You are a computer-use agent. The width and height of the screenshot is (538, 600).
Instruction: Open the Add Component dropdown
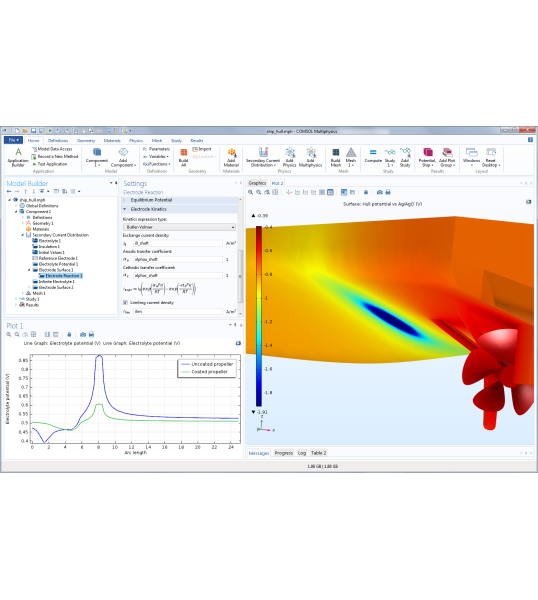pyautogui.click(x=123, y=157)
